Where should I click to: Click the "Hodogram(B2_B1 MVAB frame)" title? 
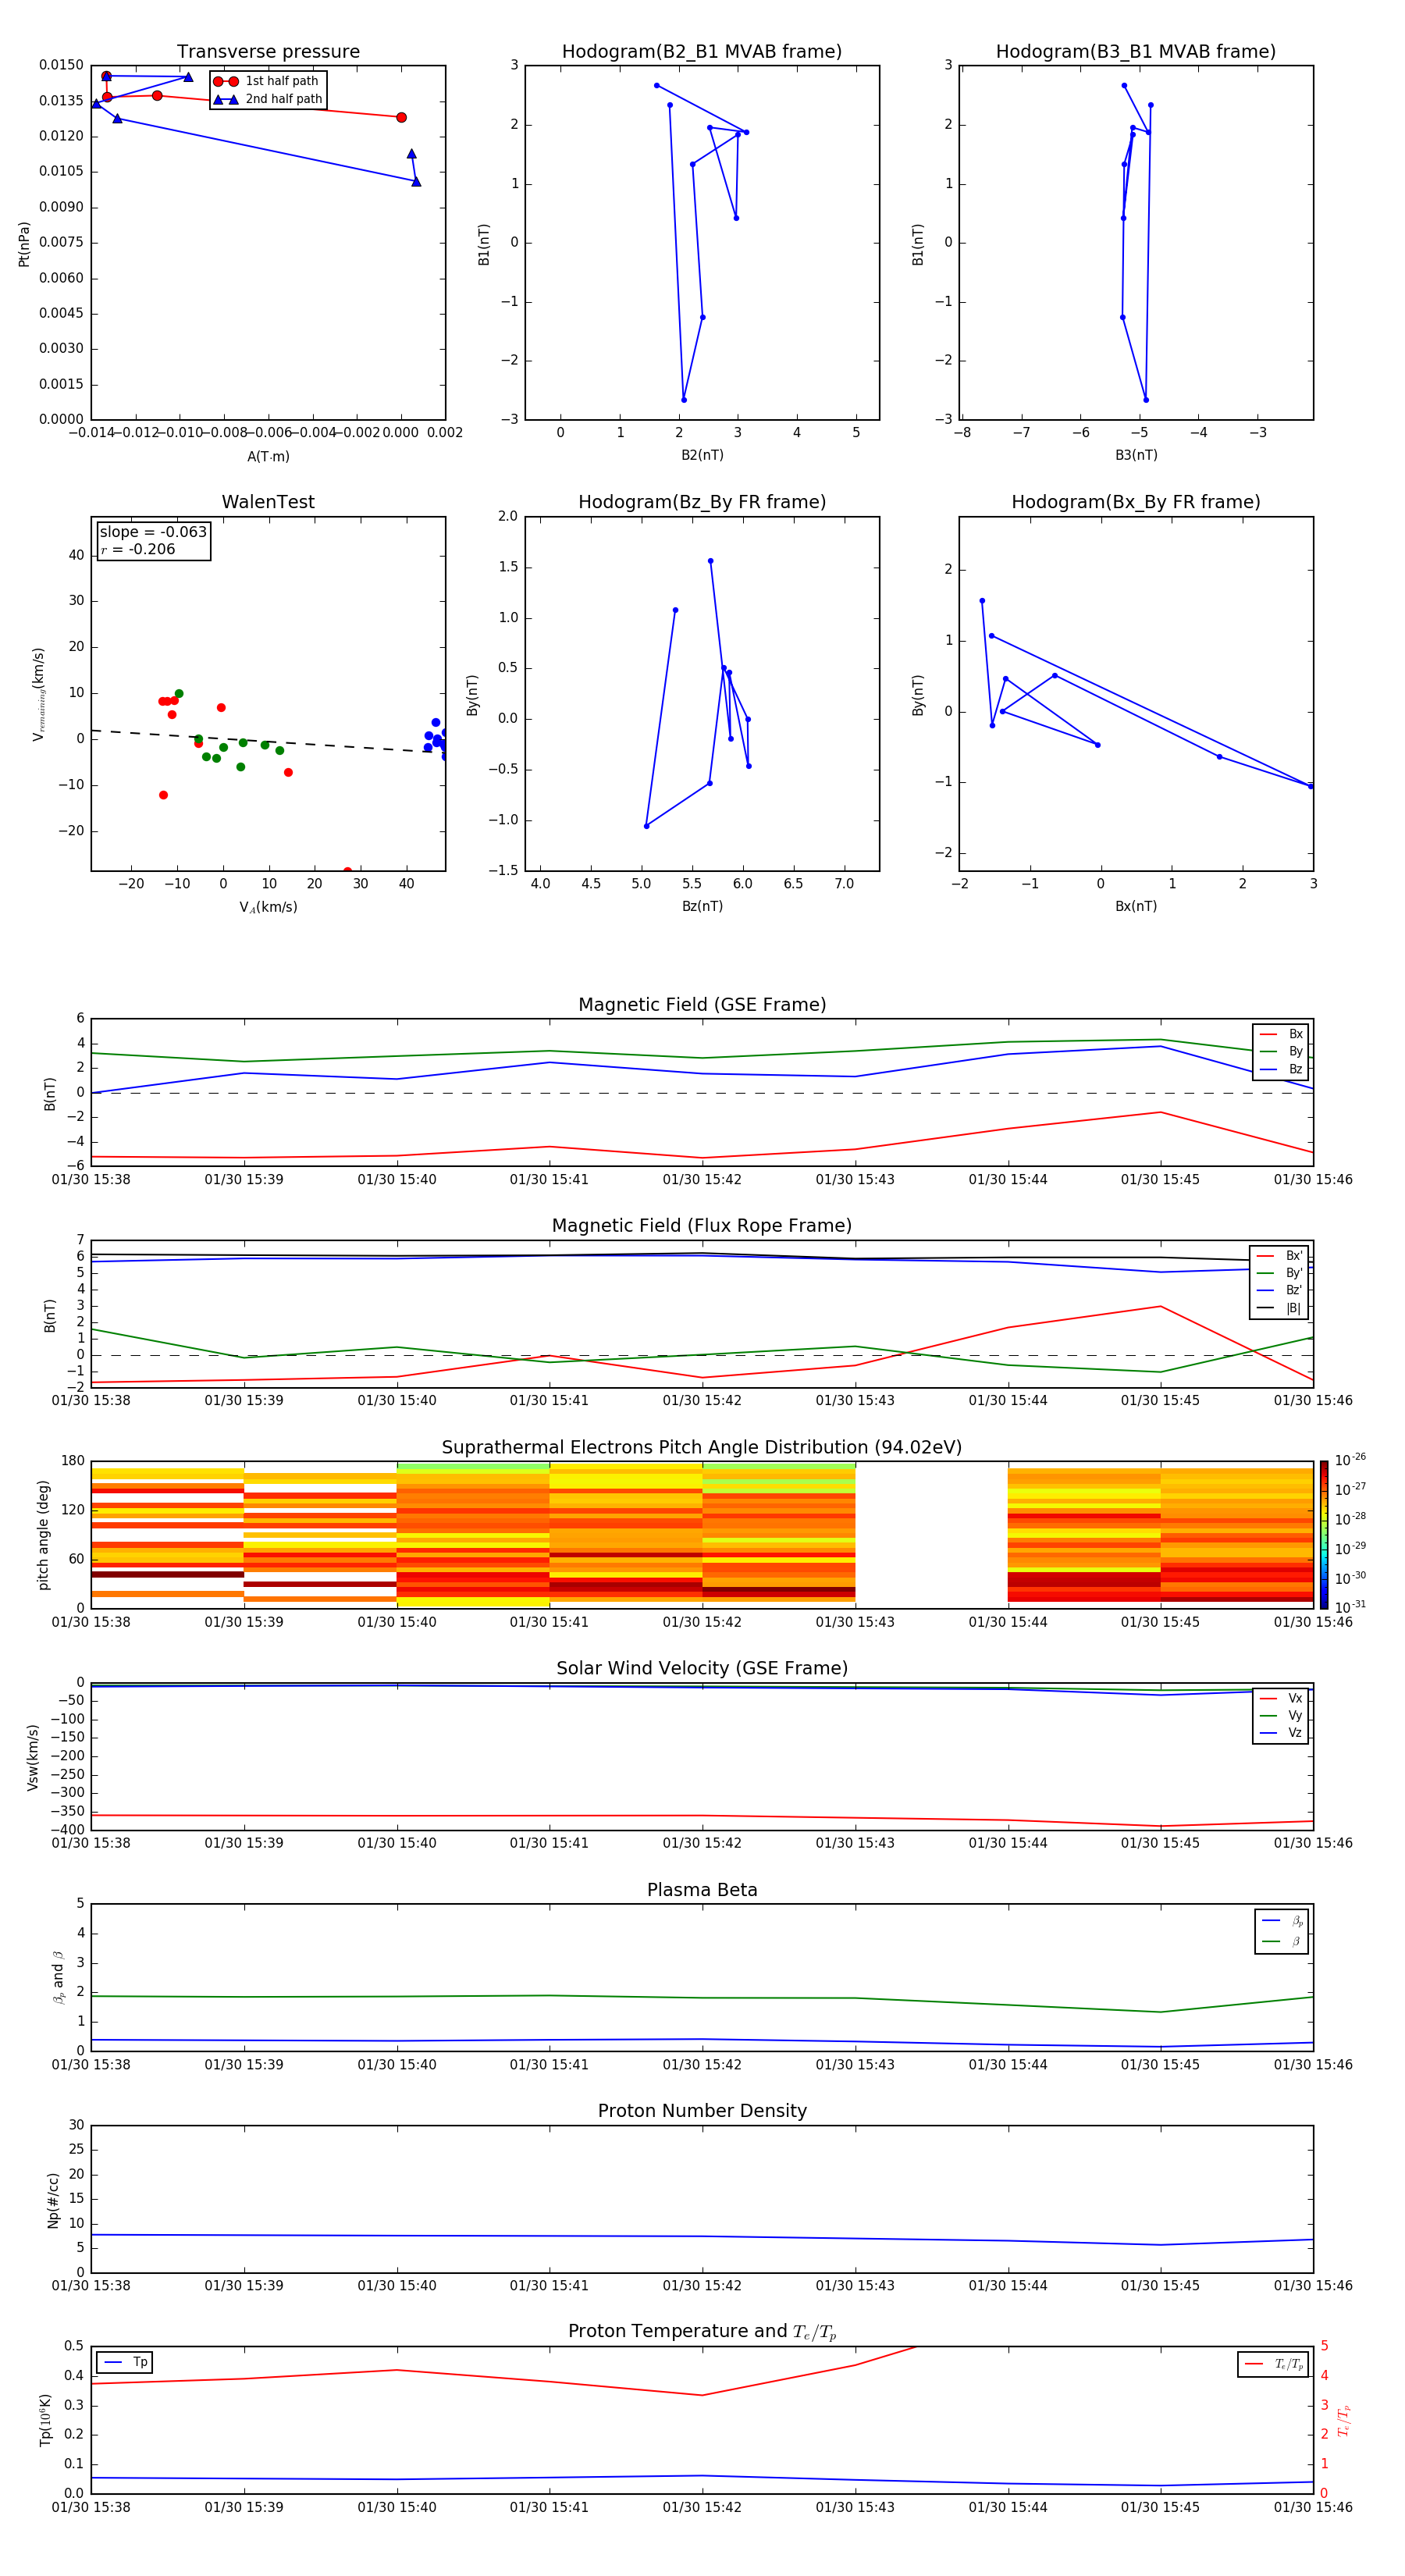click(702, 51)
